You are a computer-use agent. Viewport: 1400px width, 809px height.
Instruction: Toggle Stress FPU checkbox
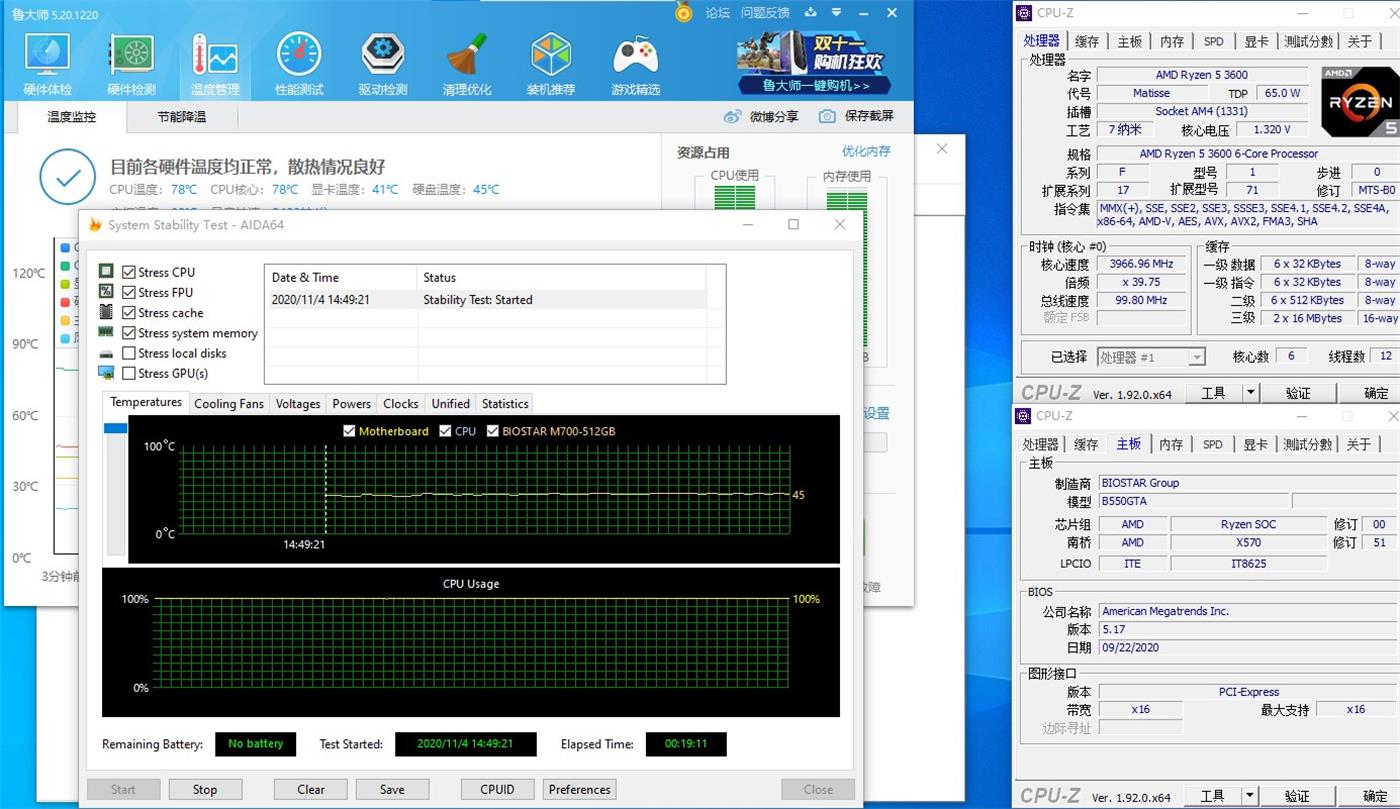[x=129, y=292]
